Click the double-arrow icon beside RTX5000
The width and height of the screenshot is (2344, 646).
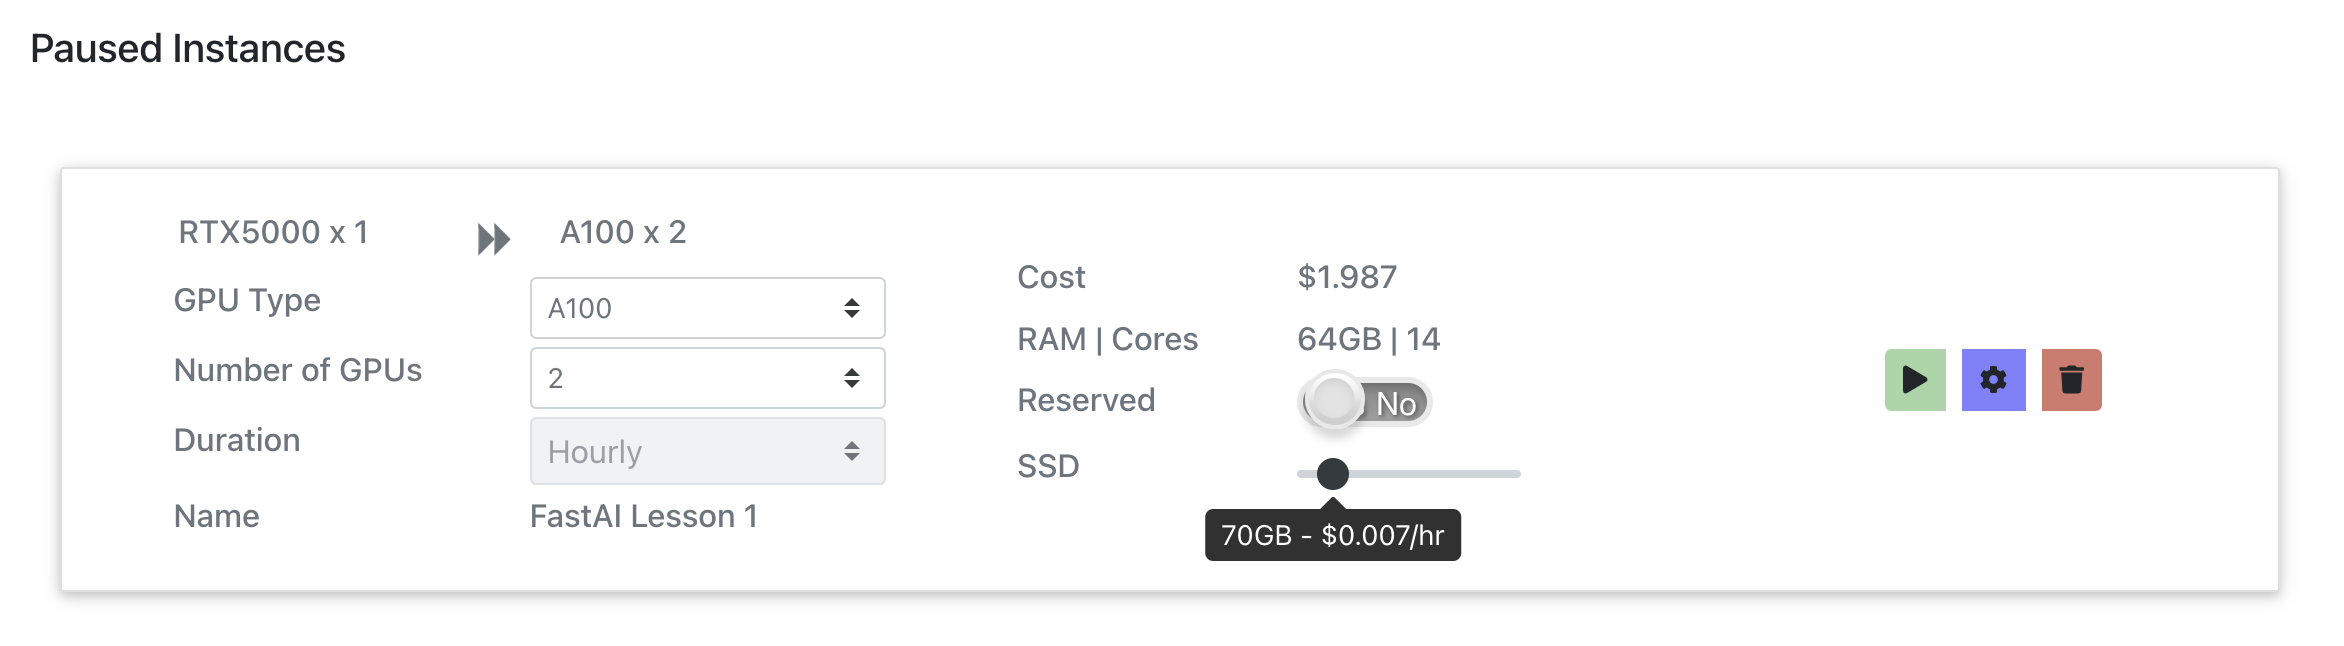[x=494, y=239]
